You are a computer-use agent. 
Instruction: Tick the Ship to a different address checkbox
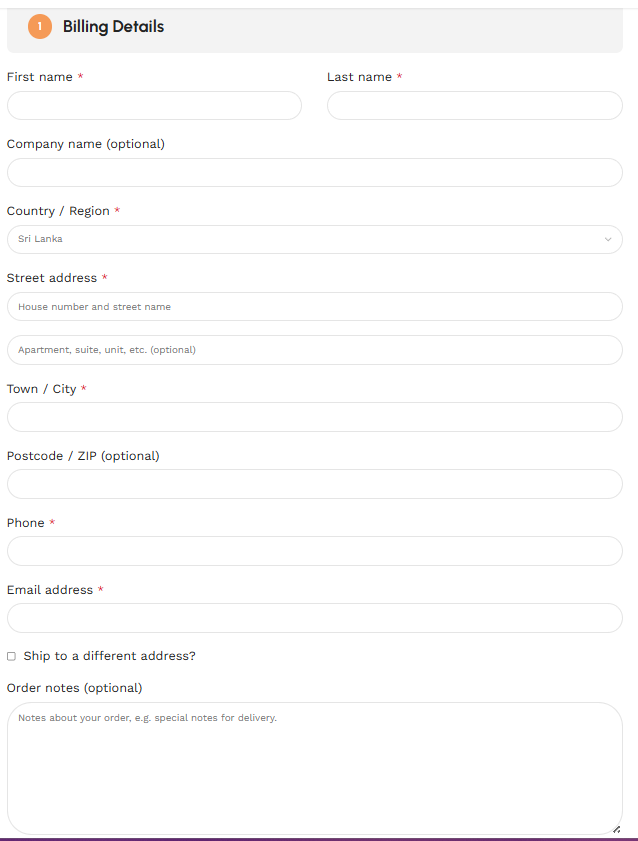coord(11,656)
